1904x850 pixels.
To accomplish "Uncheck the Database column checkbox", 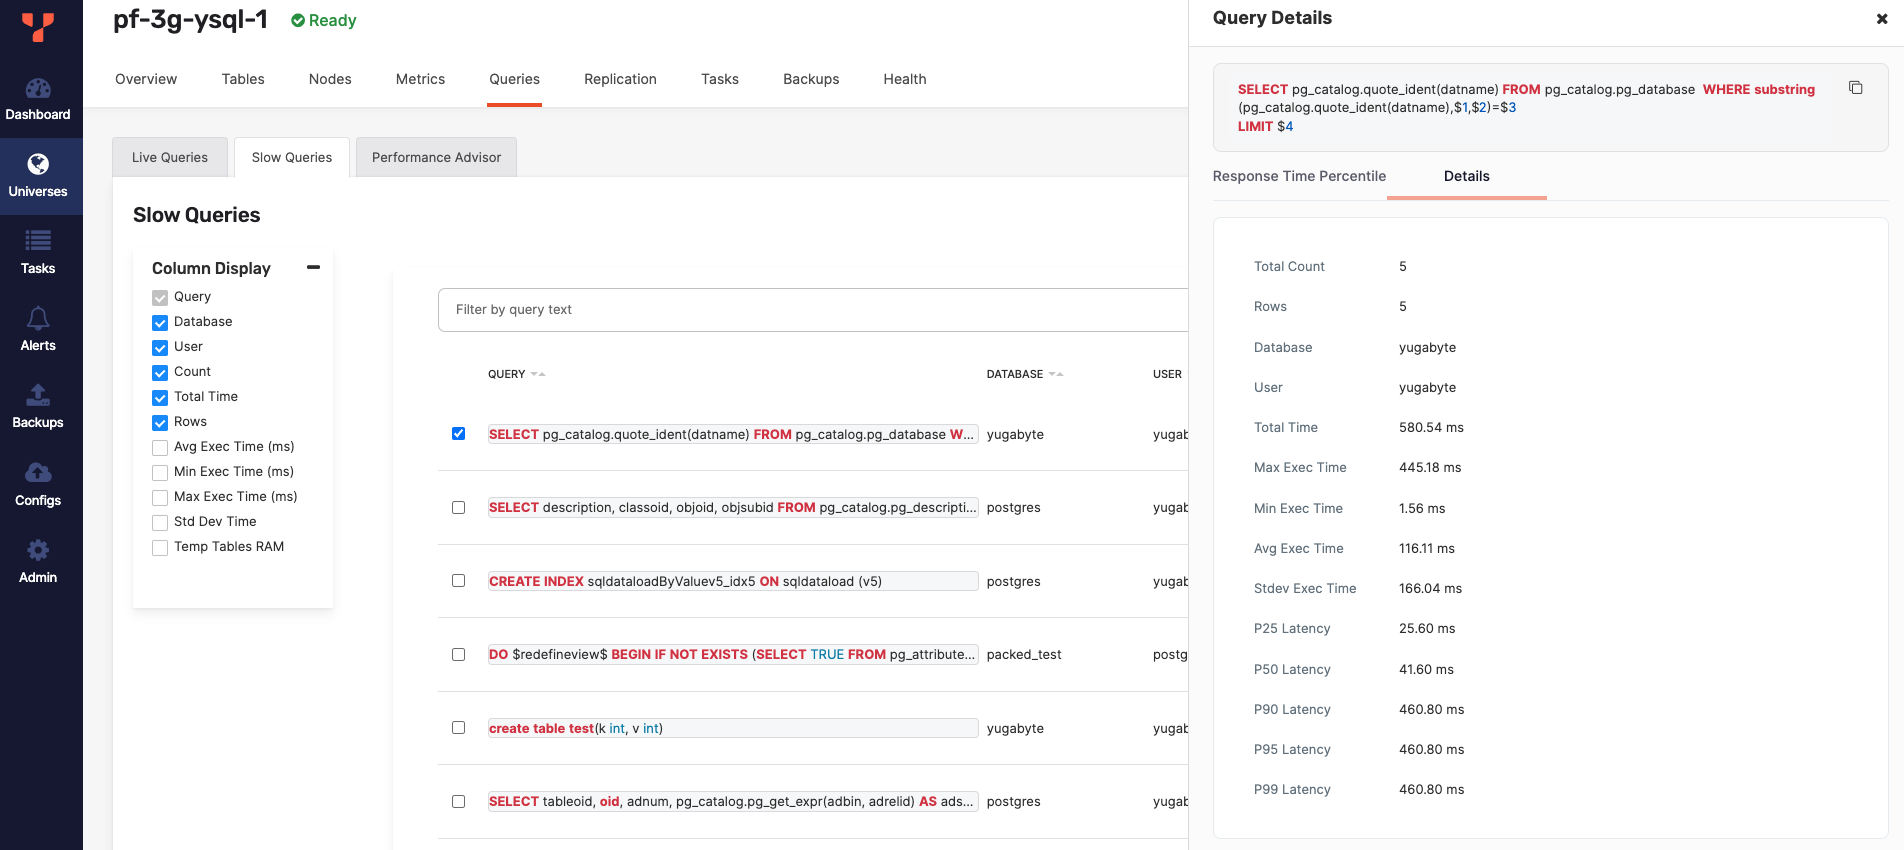I will pyautogui.click(x=160, y=323).
